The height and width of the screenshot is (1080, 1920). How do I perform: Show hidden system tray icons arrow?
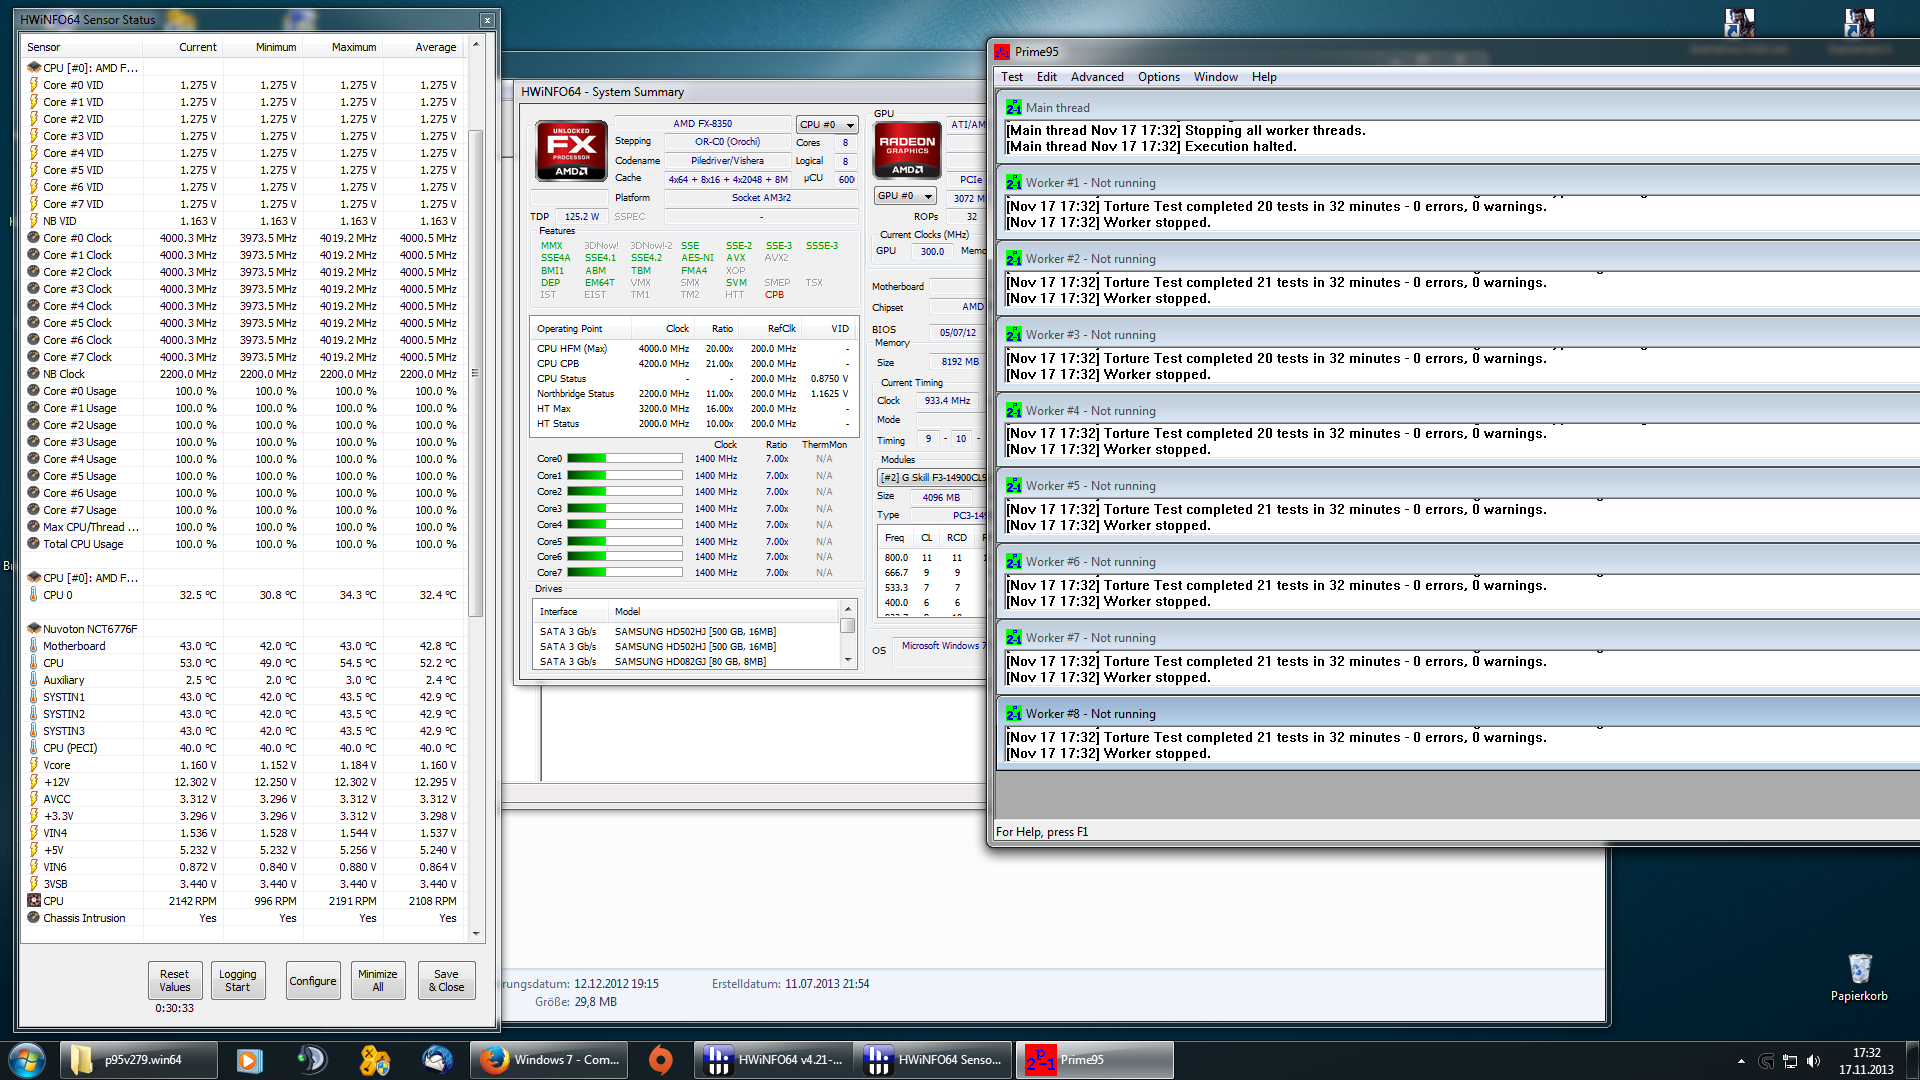click(x=1741, y=1061)
